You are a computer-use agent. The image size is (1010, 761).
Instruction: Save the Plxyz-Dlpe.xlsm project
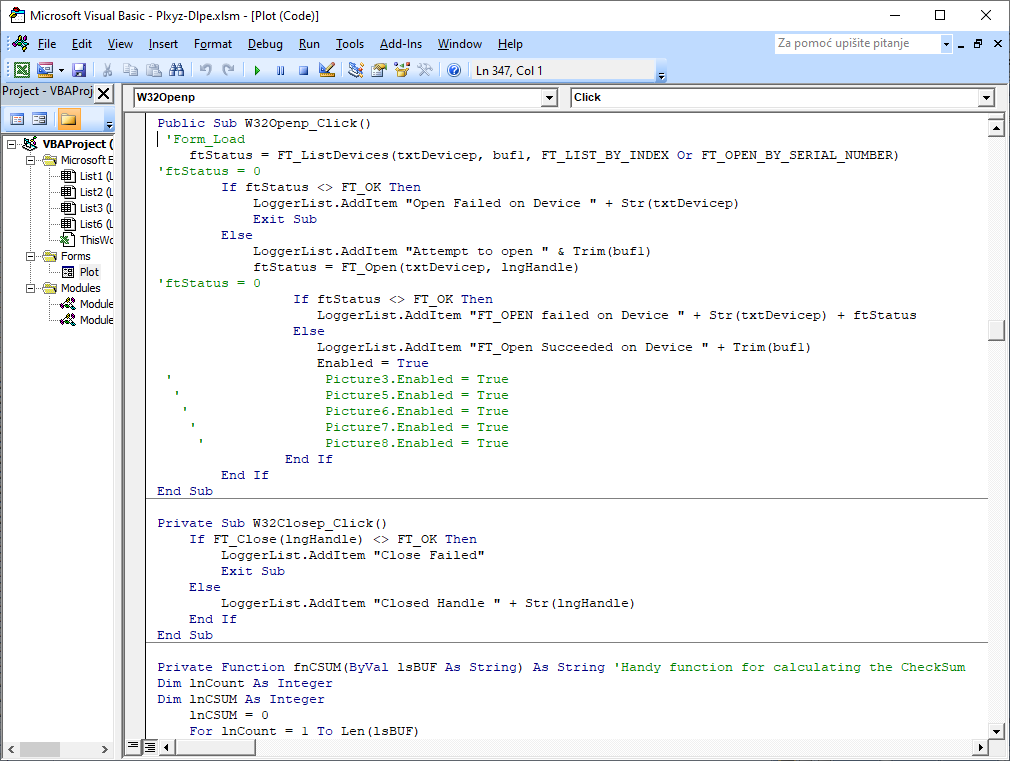click(x=79, y=70)
